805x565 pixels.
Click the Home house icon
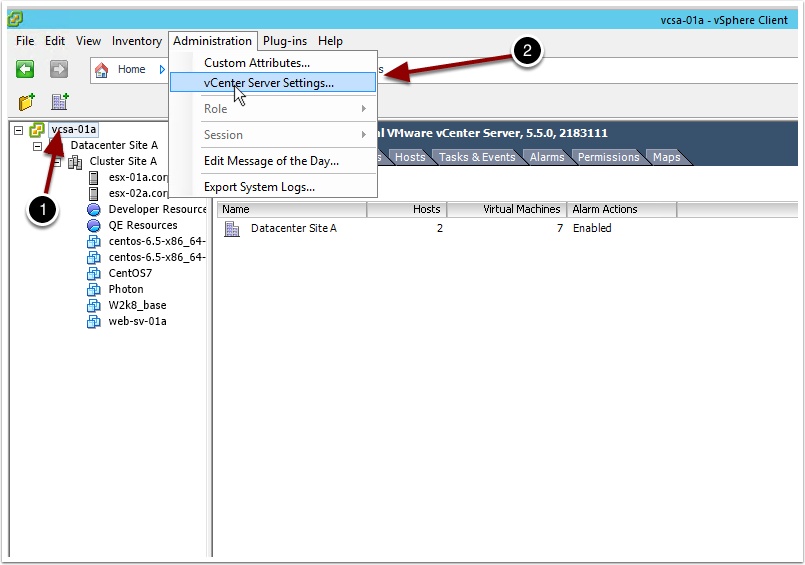click(102, 70)
